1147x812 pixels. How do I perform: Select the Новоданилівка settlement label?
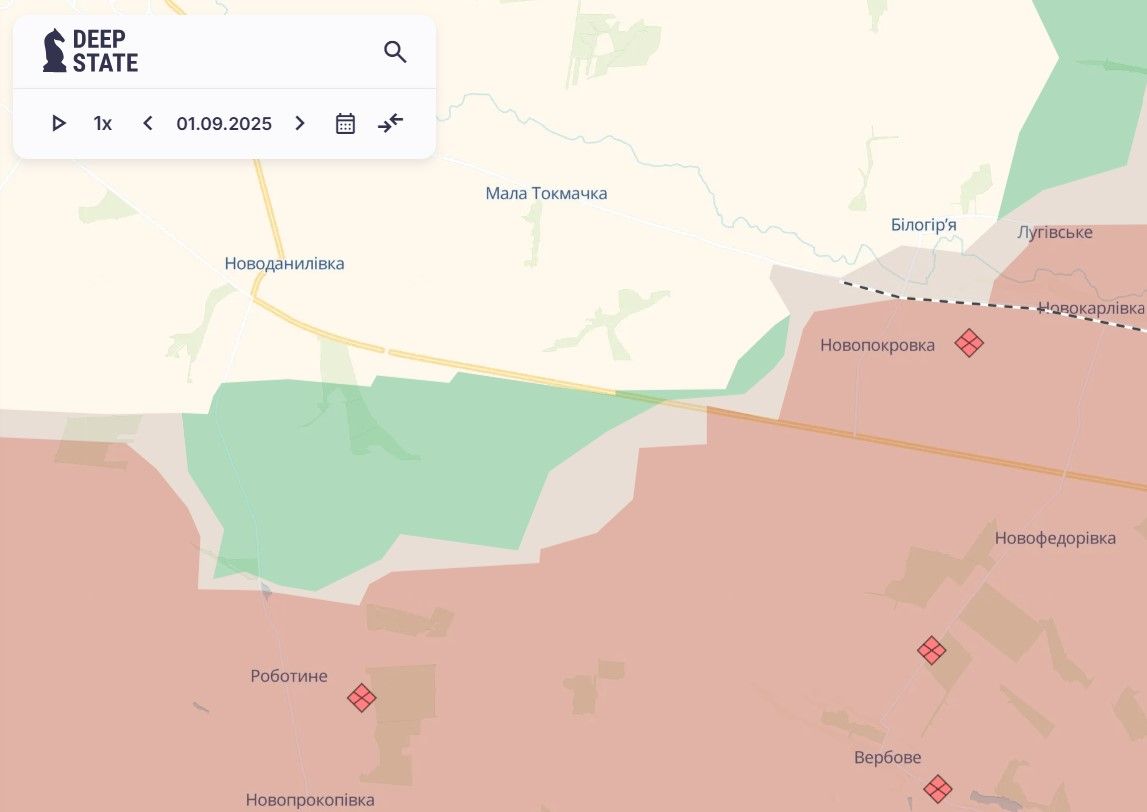point(284,264)
